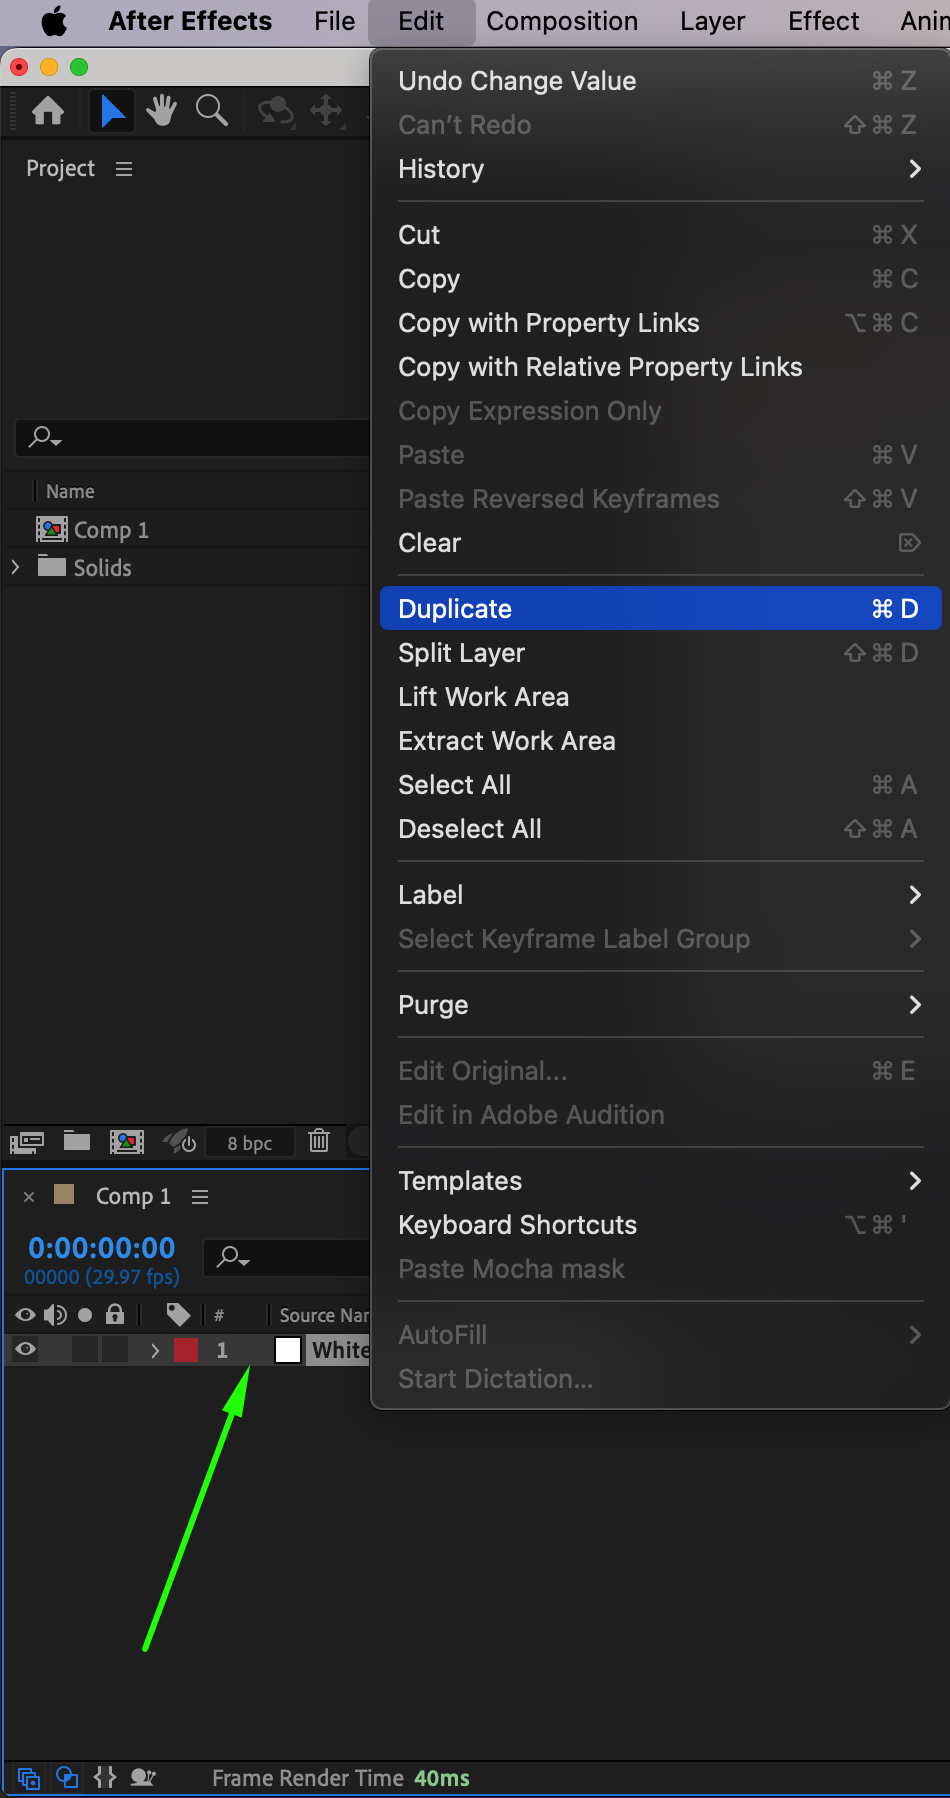
Task: Select the Orbit camera tool
Action: pyautogui.click(x=275, y=110)
